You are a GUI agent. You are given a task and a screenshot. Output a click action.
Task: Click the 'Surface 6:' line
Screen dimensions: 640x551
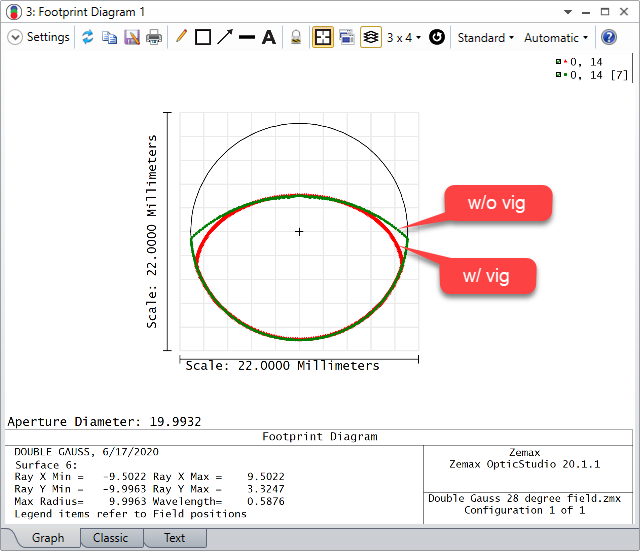click(46, 465)
